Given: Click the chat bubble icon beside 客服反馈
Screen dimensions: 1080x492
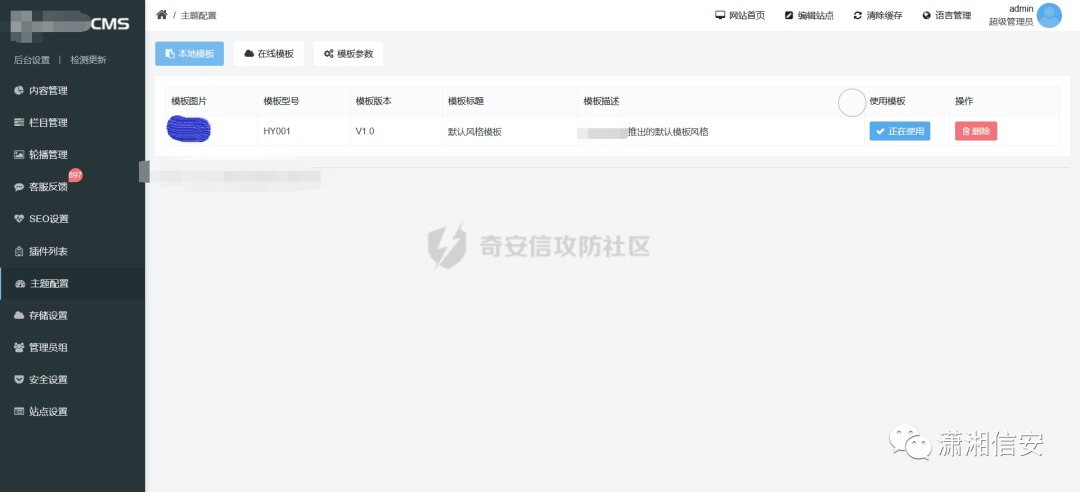Looking at the screenshot, I should [19, 187].
